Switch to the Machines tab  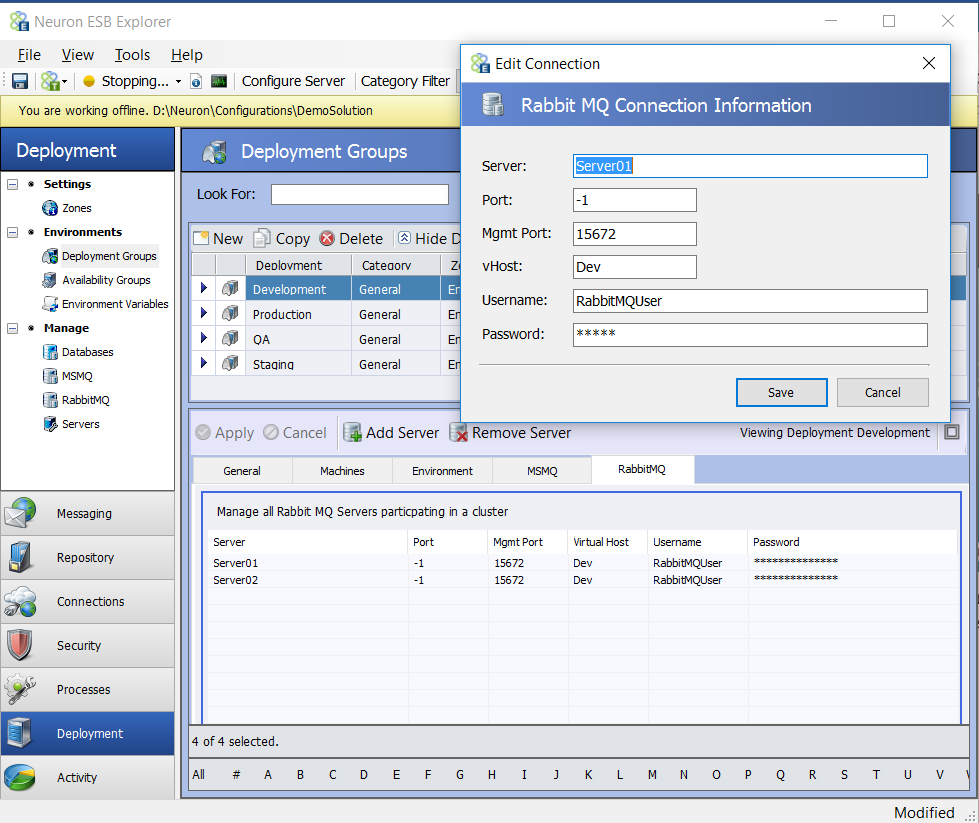342,471
